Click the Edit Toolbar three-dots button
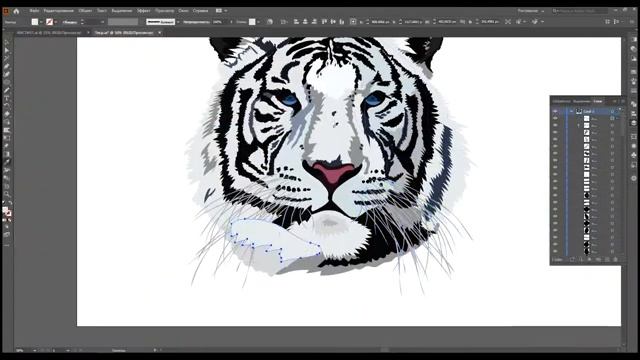The height and width of the screenshot is (360, 640). pos(7,245)
